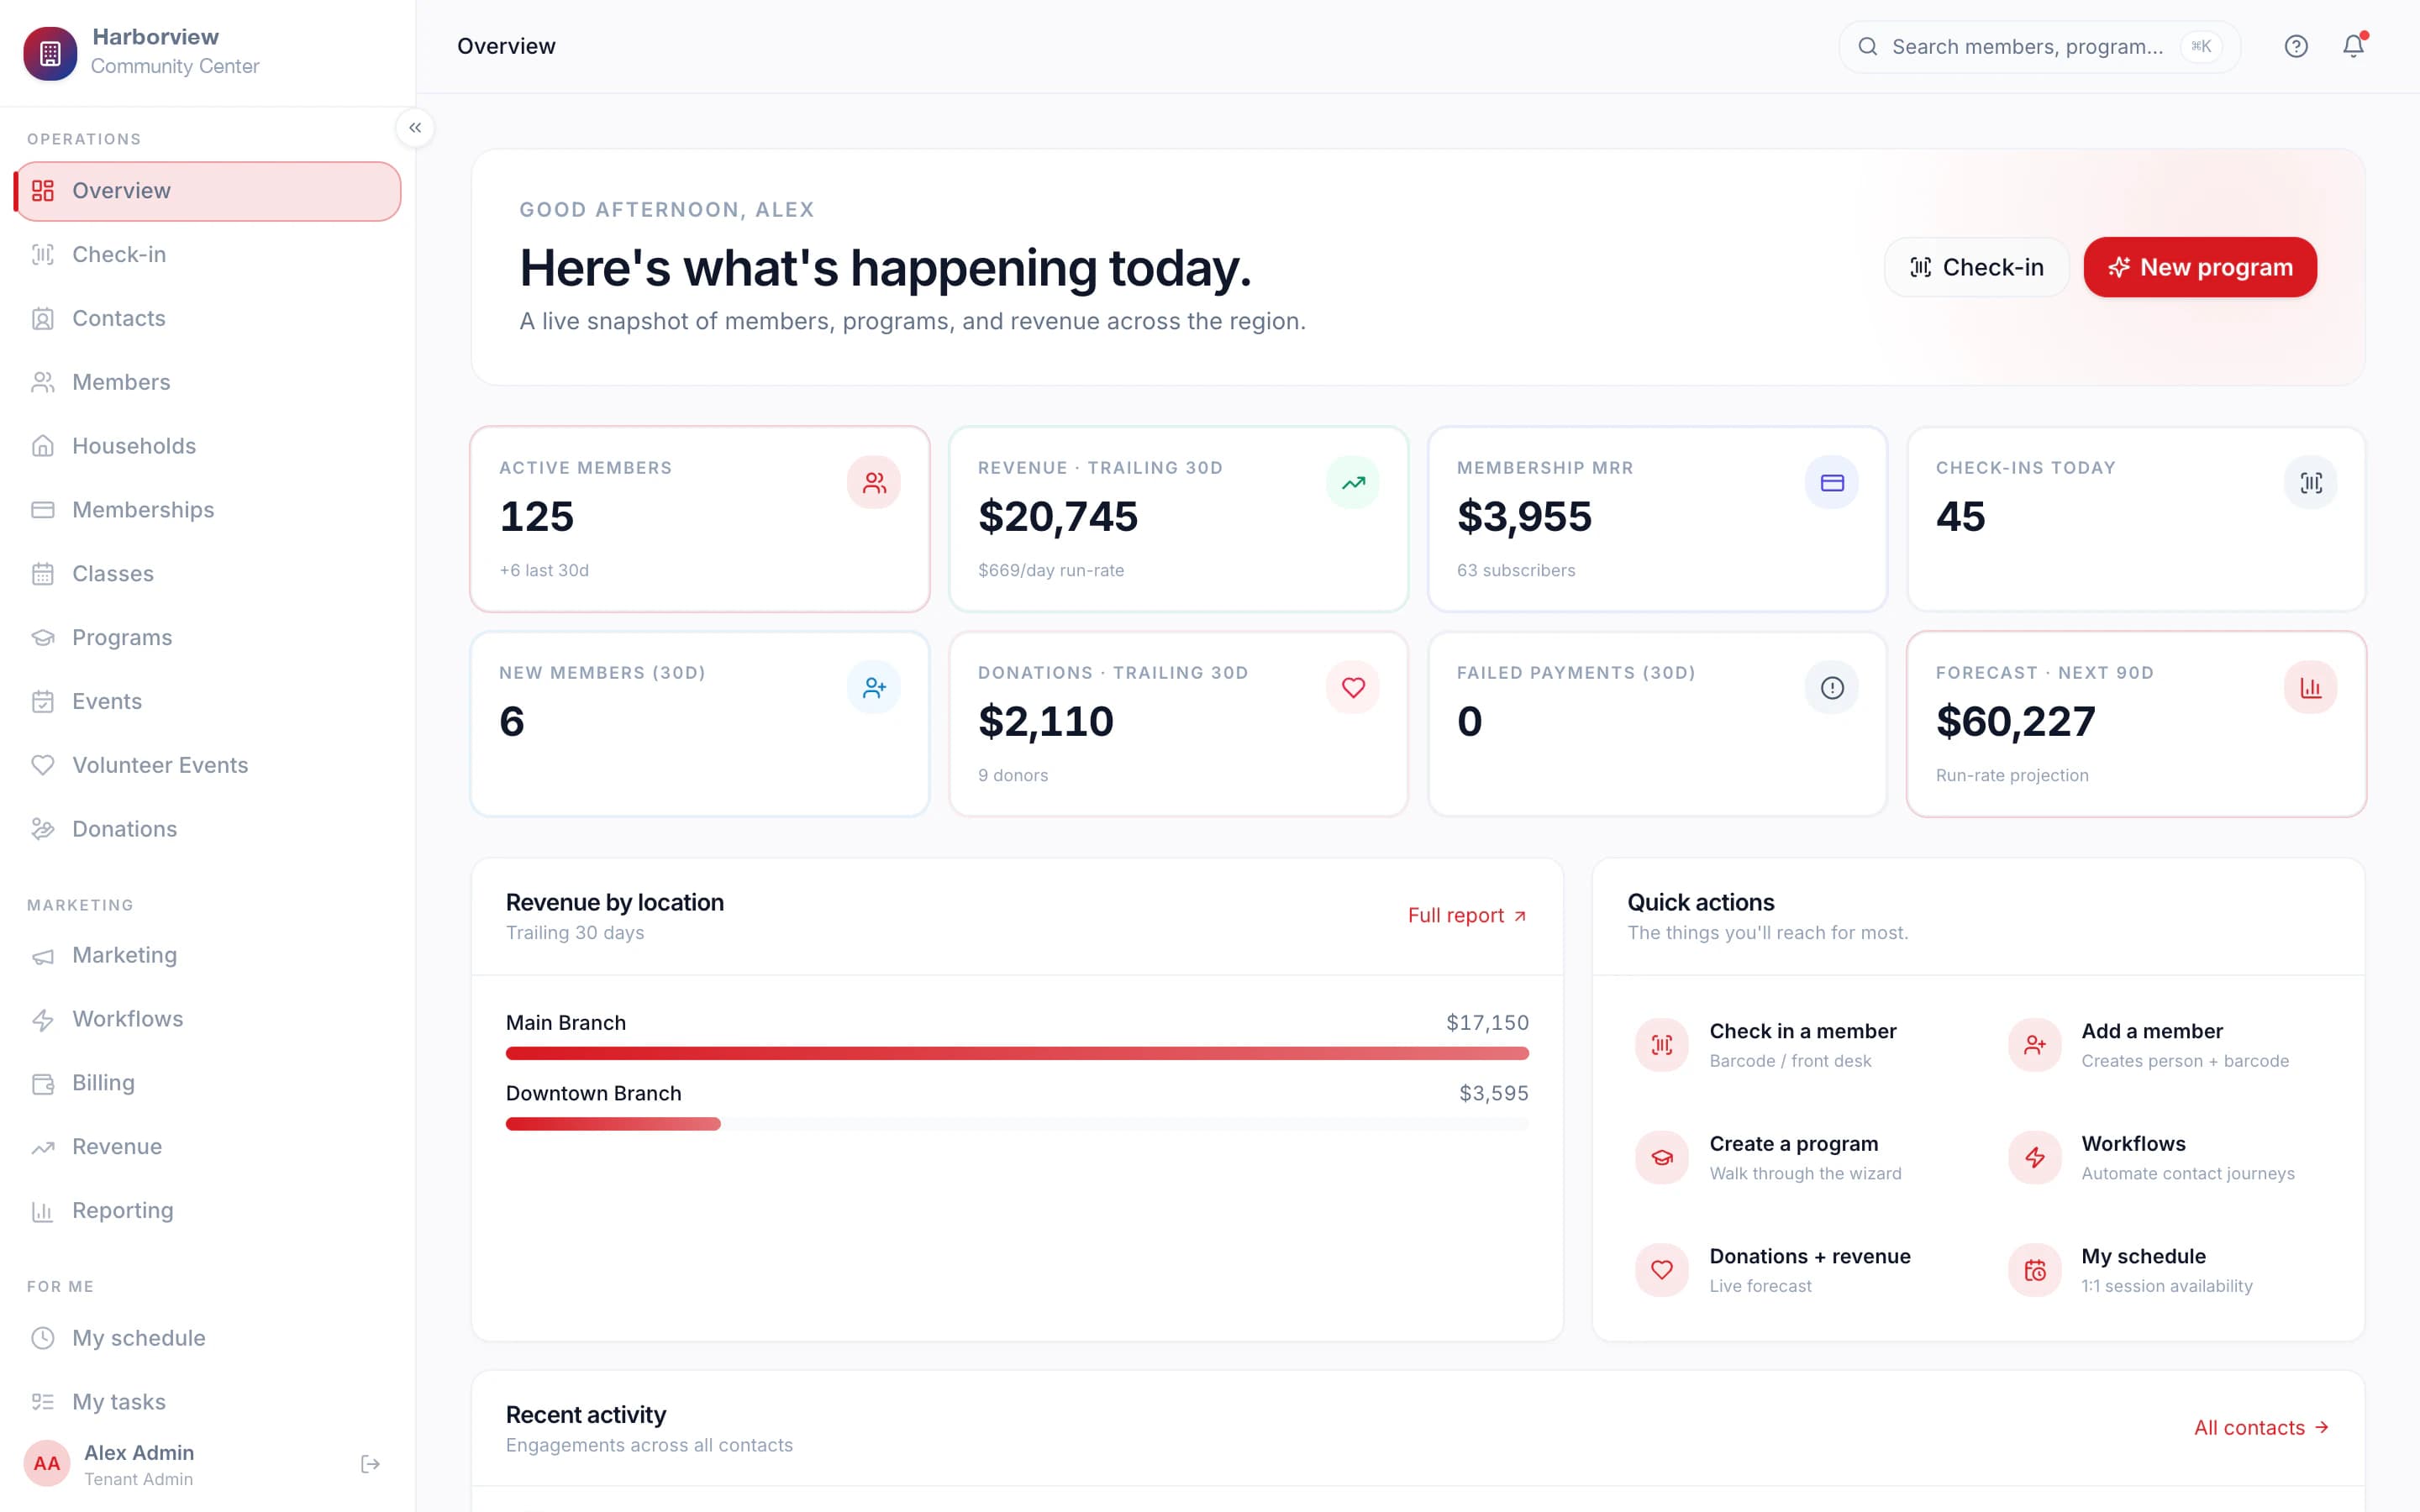The height and width of the screenshot is (1512, 2420).
Task: Click the log out icon beside Alex Admin
Action: click(370, 1464)
